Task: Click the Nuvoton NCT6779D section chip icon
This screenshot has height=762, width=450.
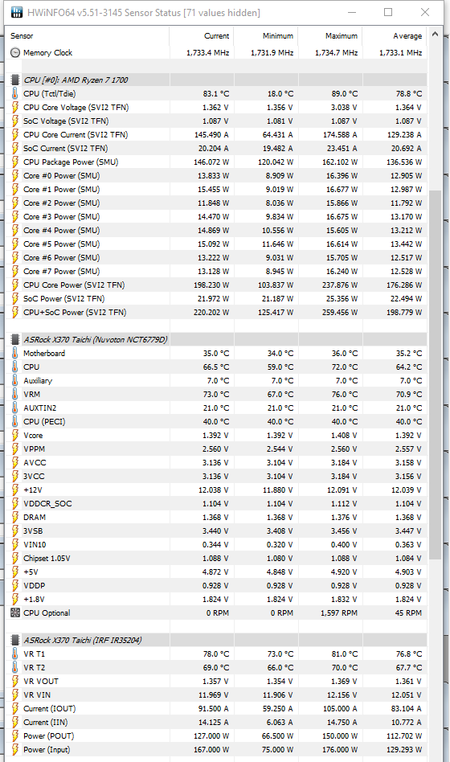Action: coord(16,339)
